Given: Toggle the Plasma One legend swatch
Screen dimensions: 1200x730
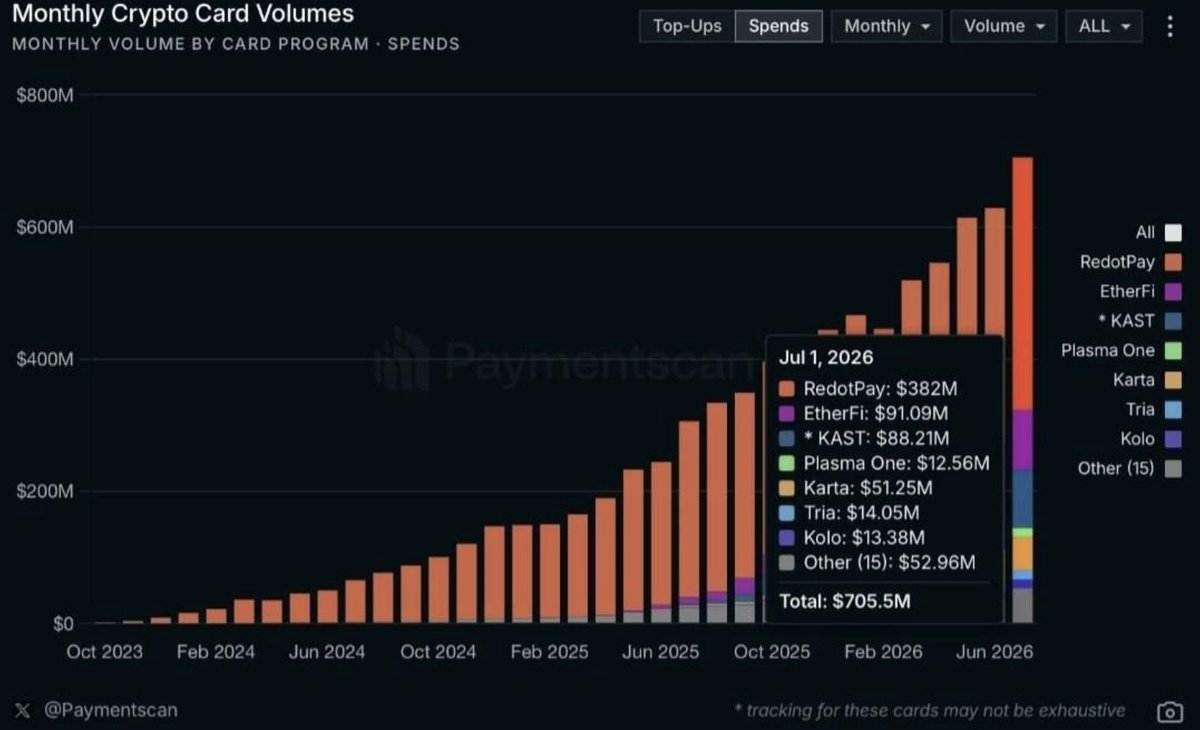Looking at the screenshot, I should pyautogui.click(x=1173, y=351).
